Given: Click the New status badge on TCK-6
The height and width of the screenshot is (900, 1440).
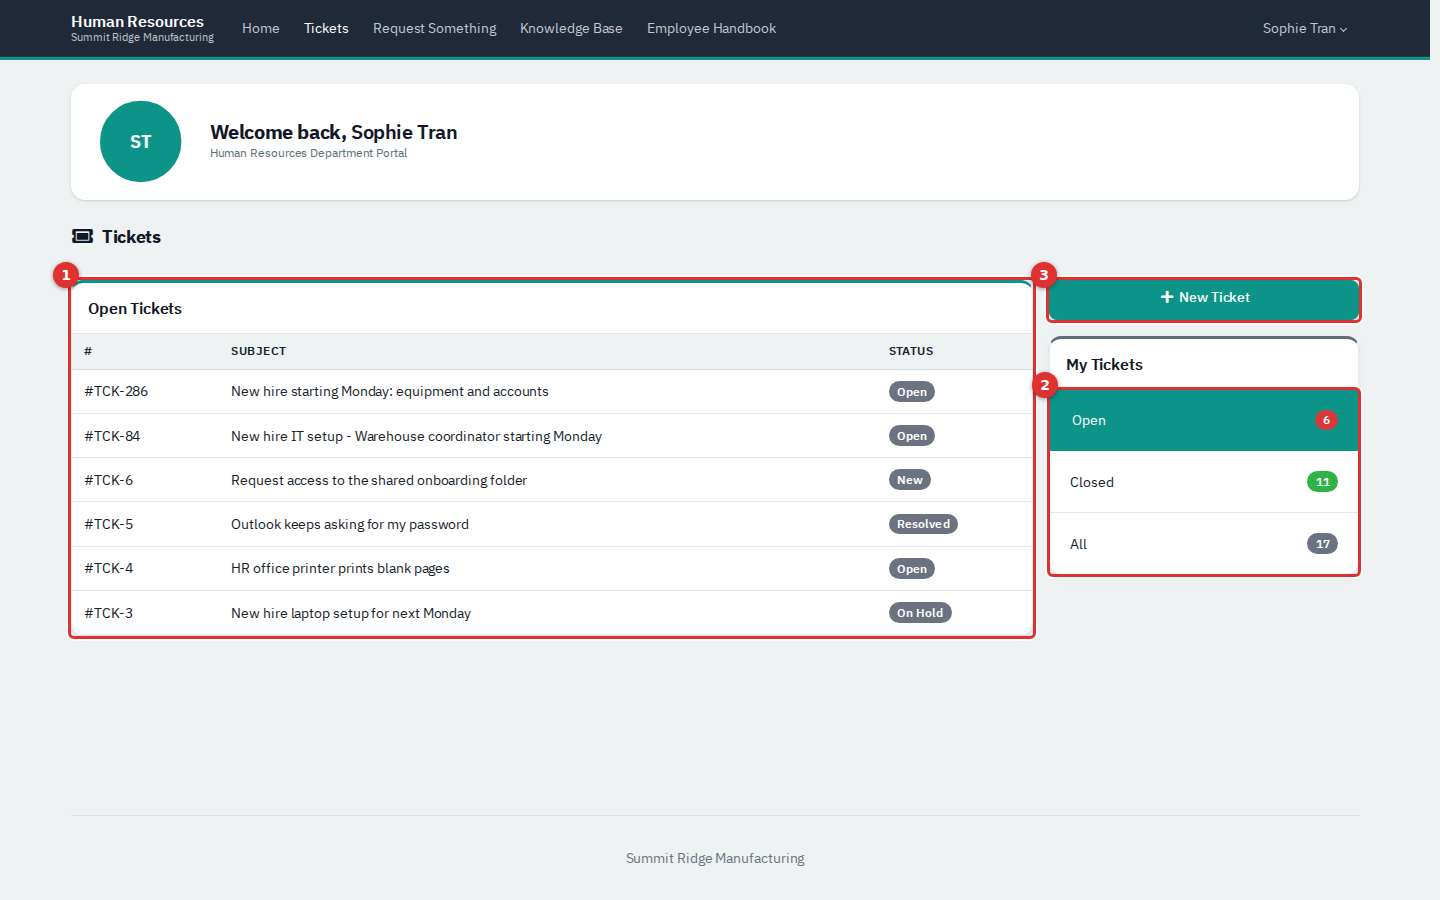Looking at the screenshot, I should 910,480.
